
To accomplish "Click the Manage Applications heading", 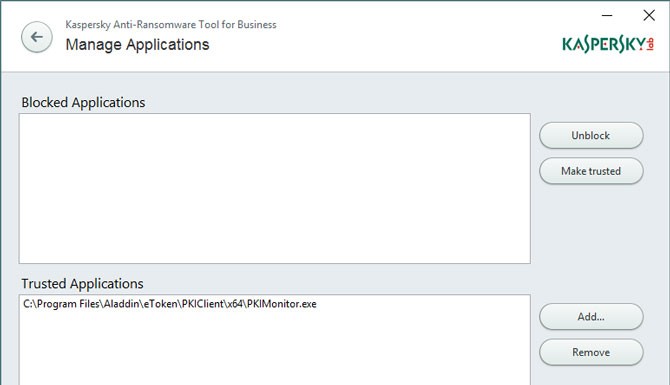I will (137, 44).
